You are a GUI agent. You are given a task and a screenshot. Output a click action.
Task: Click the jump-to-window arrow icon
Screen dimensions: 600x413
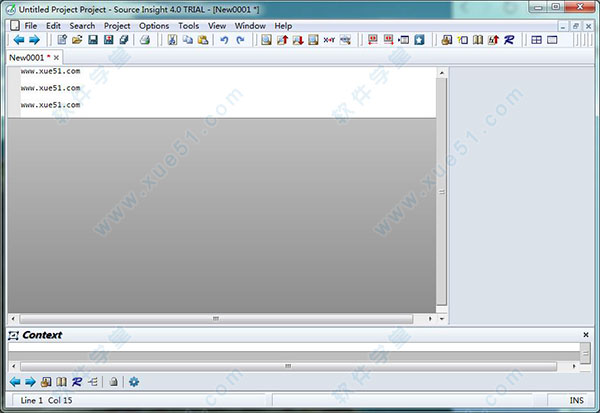tap(404, 40)
